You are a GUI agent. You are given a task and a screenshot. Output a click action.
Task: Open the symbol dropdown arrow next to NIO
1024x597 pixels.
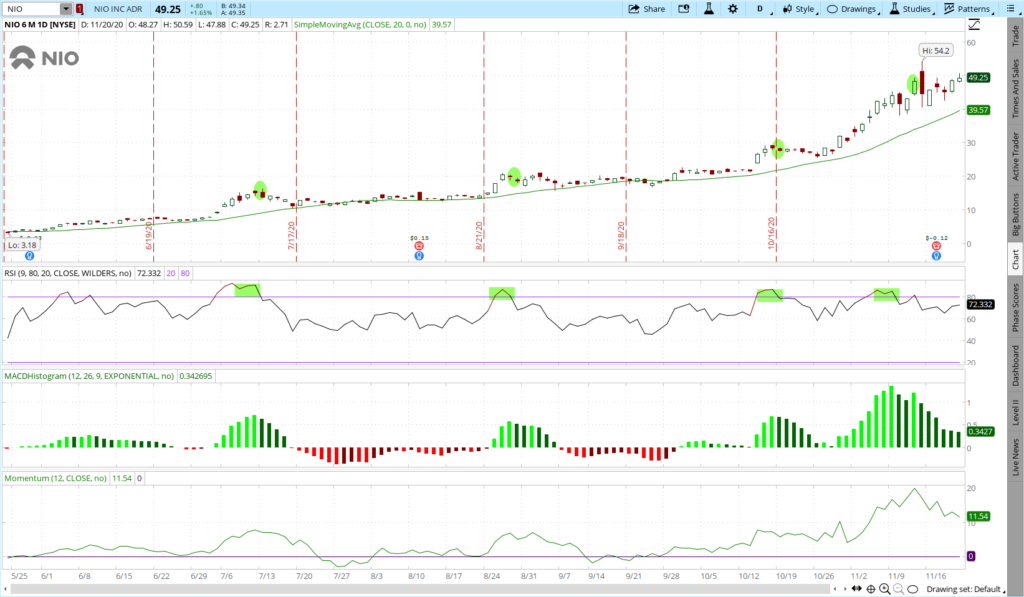pyautogui.click(x=66, y=9)
